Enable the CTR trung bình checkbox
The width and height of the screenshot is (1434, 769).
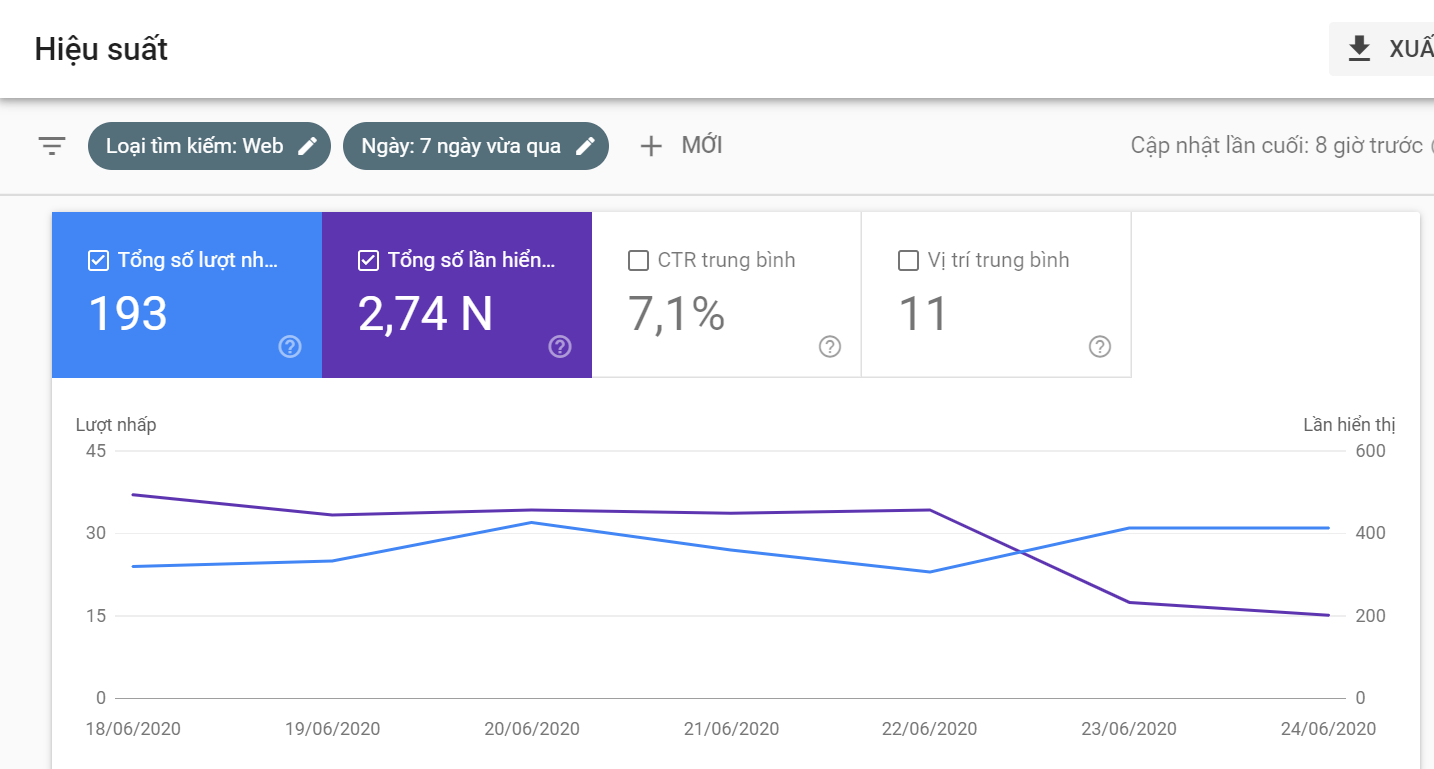pos(638,261)
